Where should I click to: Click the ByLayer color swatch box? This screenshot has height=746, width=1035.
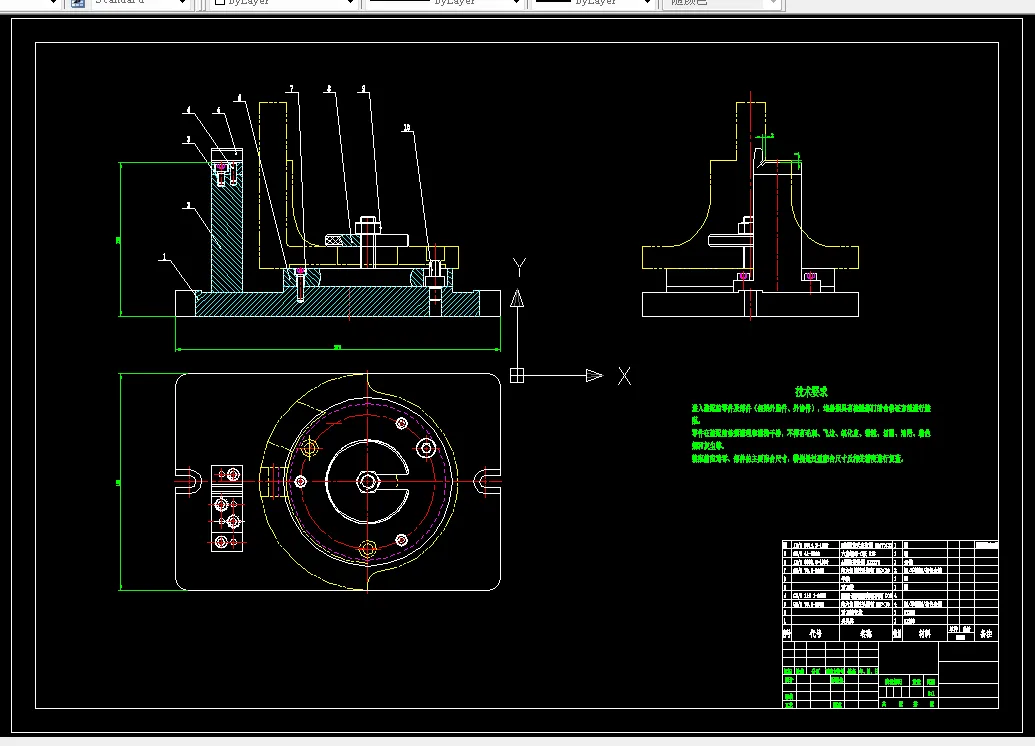(220, 3)
